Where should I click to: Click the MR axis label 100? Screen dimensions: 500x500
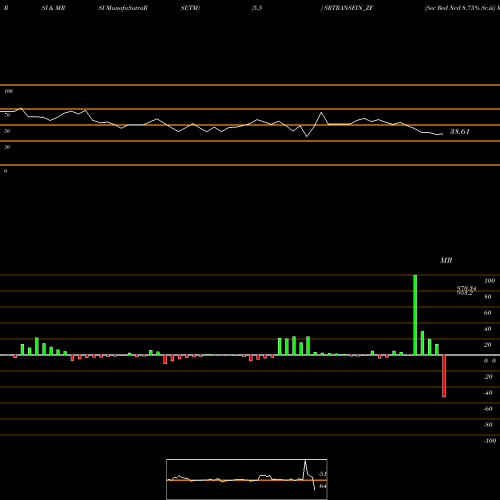point(490,281)
